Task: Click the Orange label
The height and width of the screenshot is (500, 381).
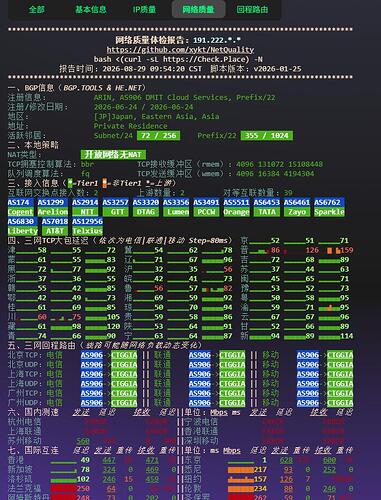Action: pos(236,212)
